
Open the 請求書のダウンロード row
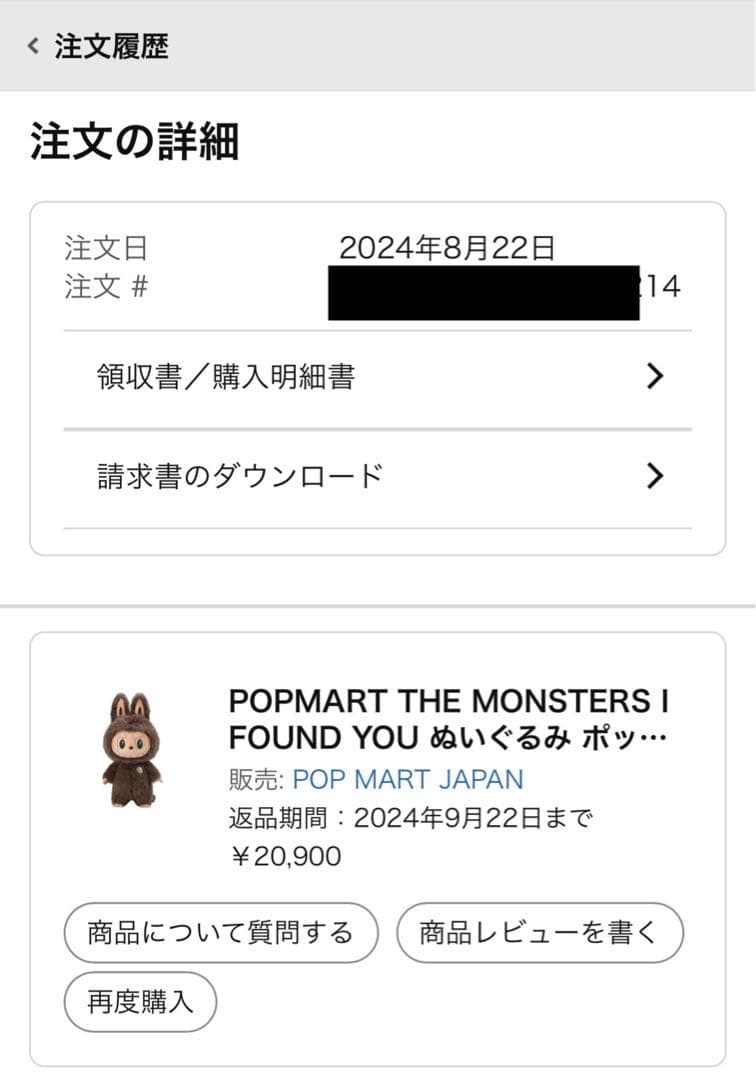(x=240, y=476)
